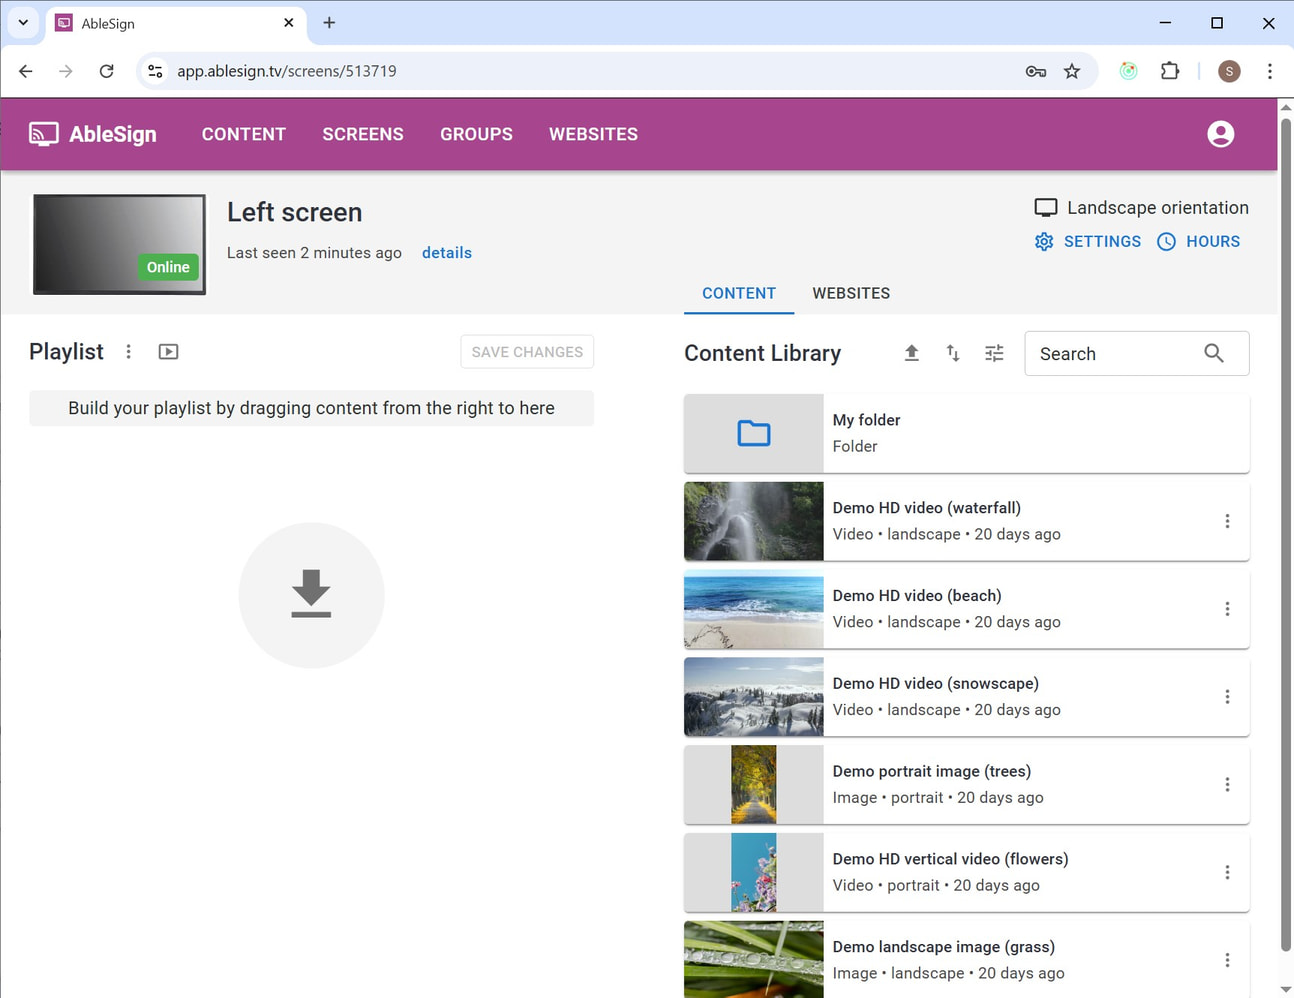
Task: Click the AbleSign cast logo icon
Action: [41, 133]
